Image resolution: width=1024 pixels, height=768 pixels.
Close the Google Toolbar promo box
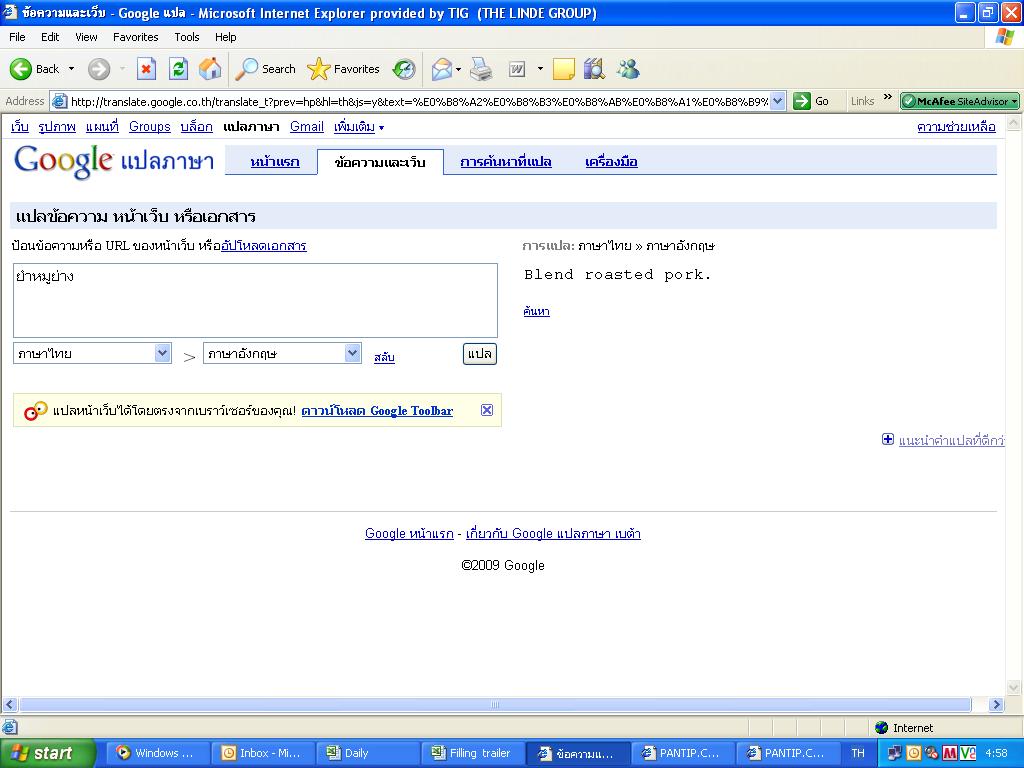487,410
